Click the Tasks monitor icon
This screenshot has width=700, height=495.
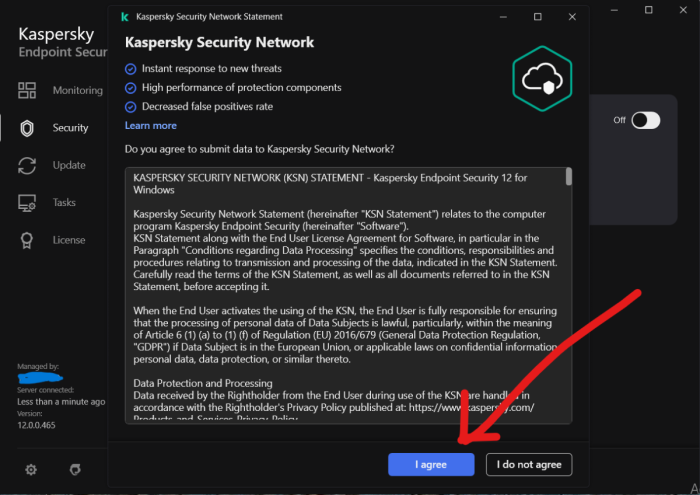tap(27, 203)
